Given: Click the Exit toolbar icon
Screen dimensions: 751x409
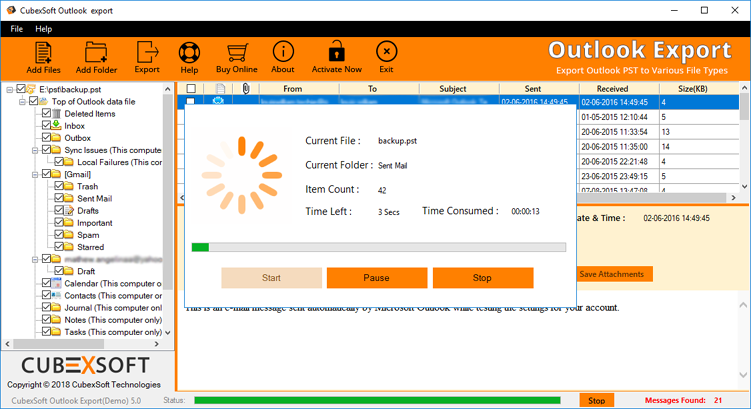Looking at the screenshot, I should tap(386, 57).
